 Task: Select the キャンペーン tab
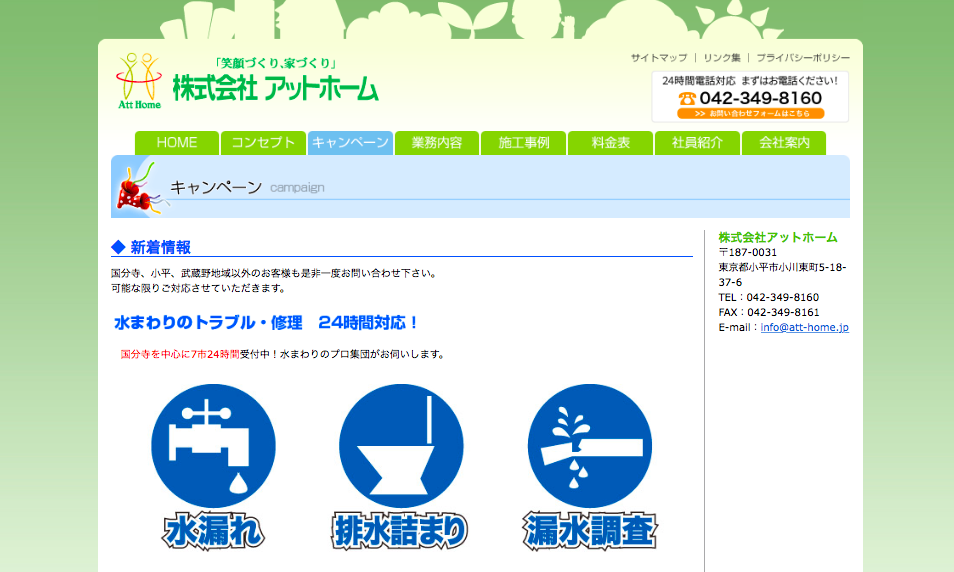click(350, 143)
